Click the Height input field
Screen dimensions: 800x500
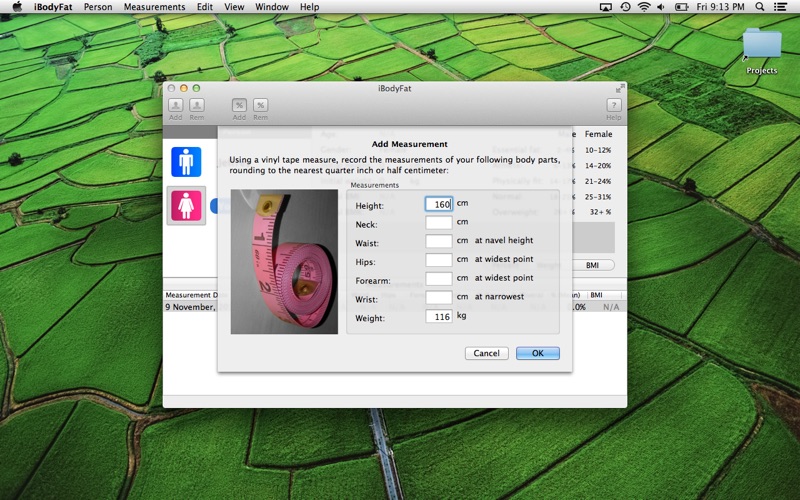pos(439,204)
